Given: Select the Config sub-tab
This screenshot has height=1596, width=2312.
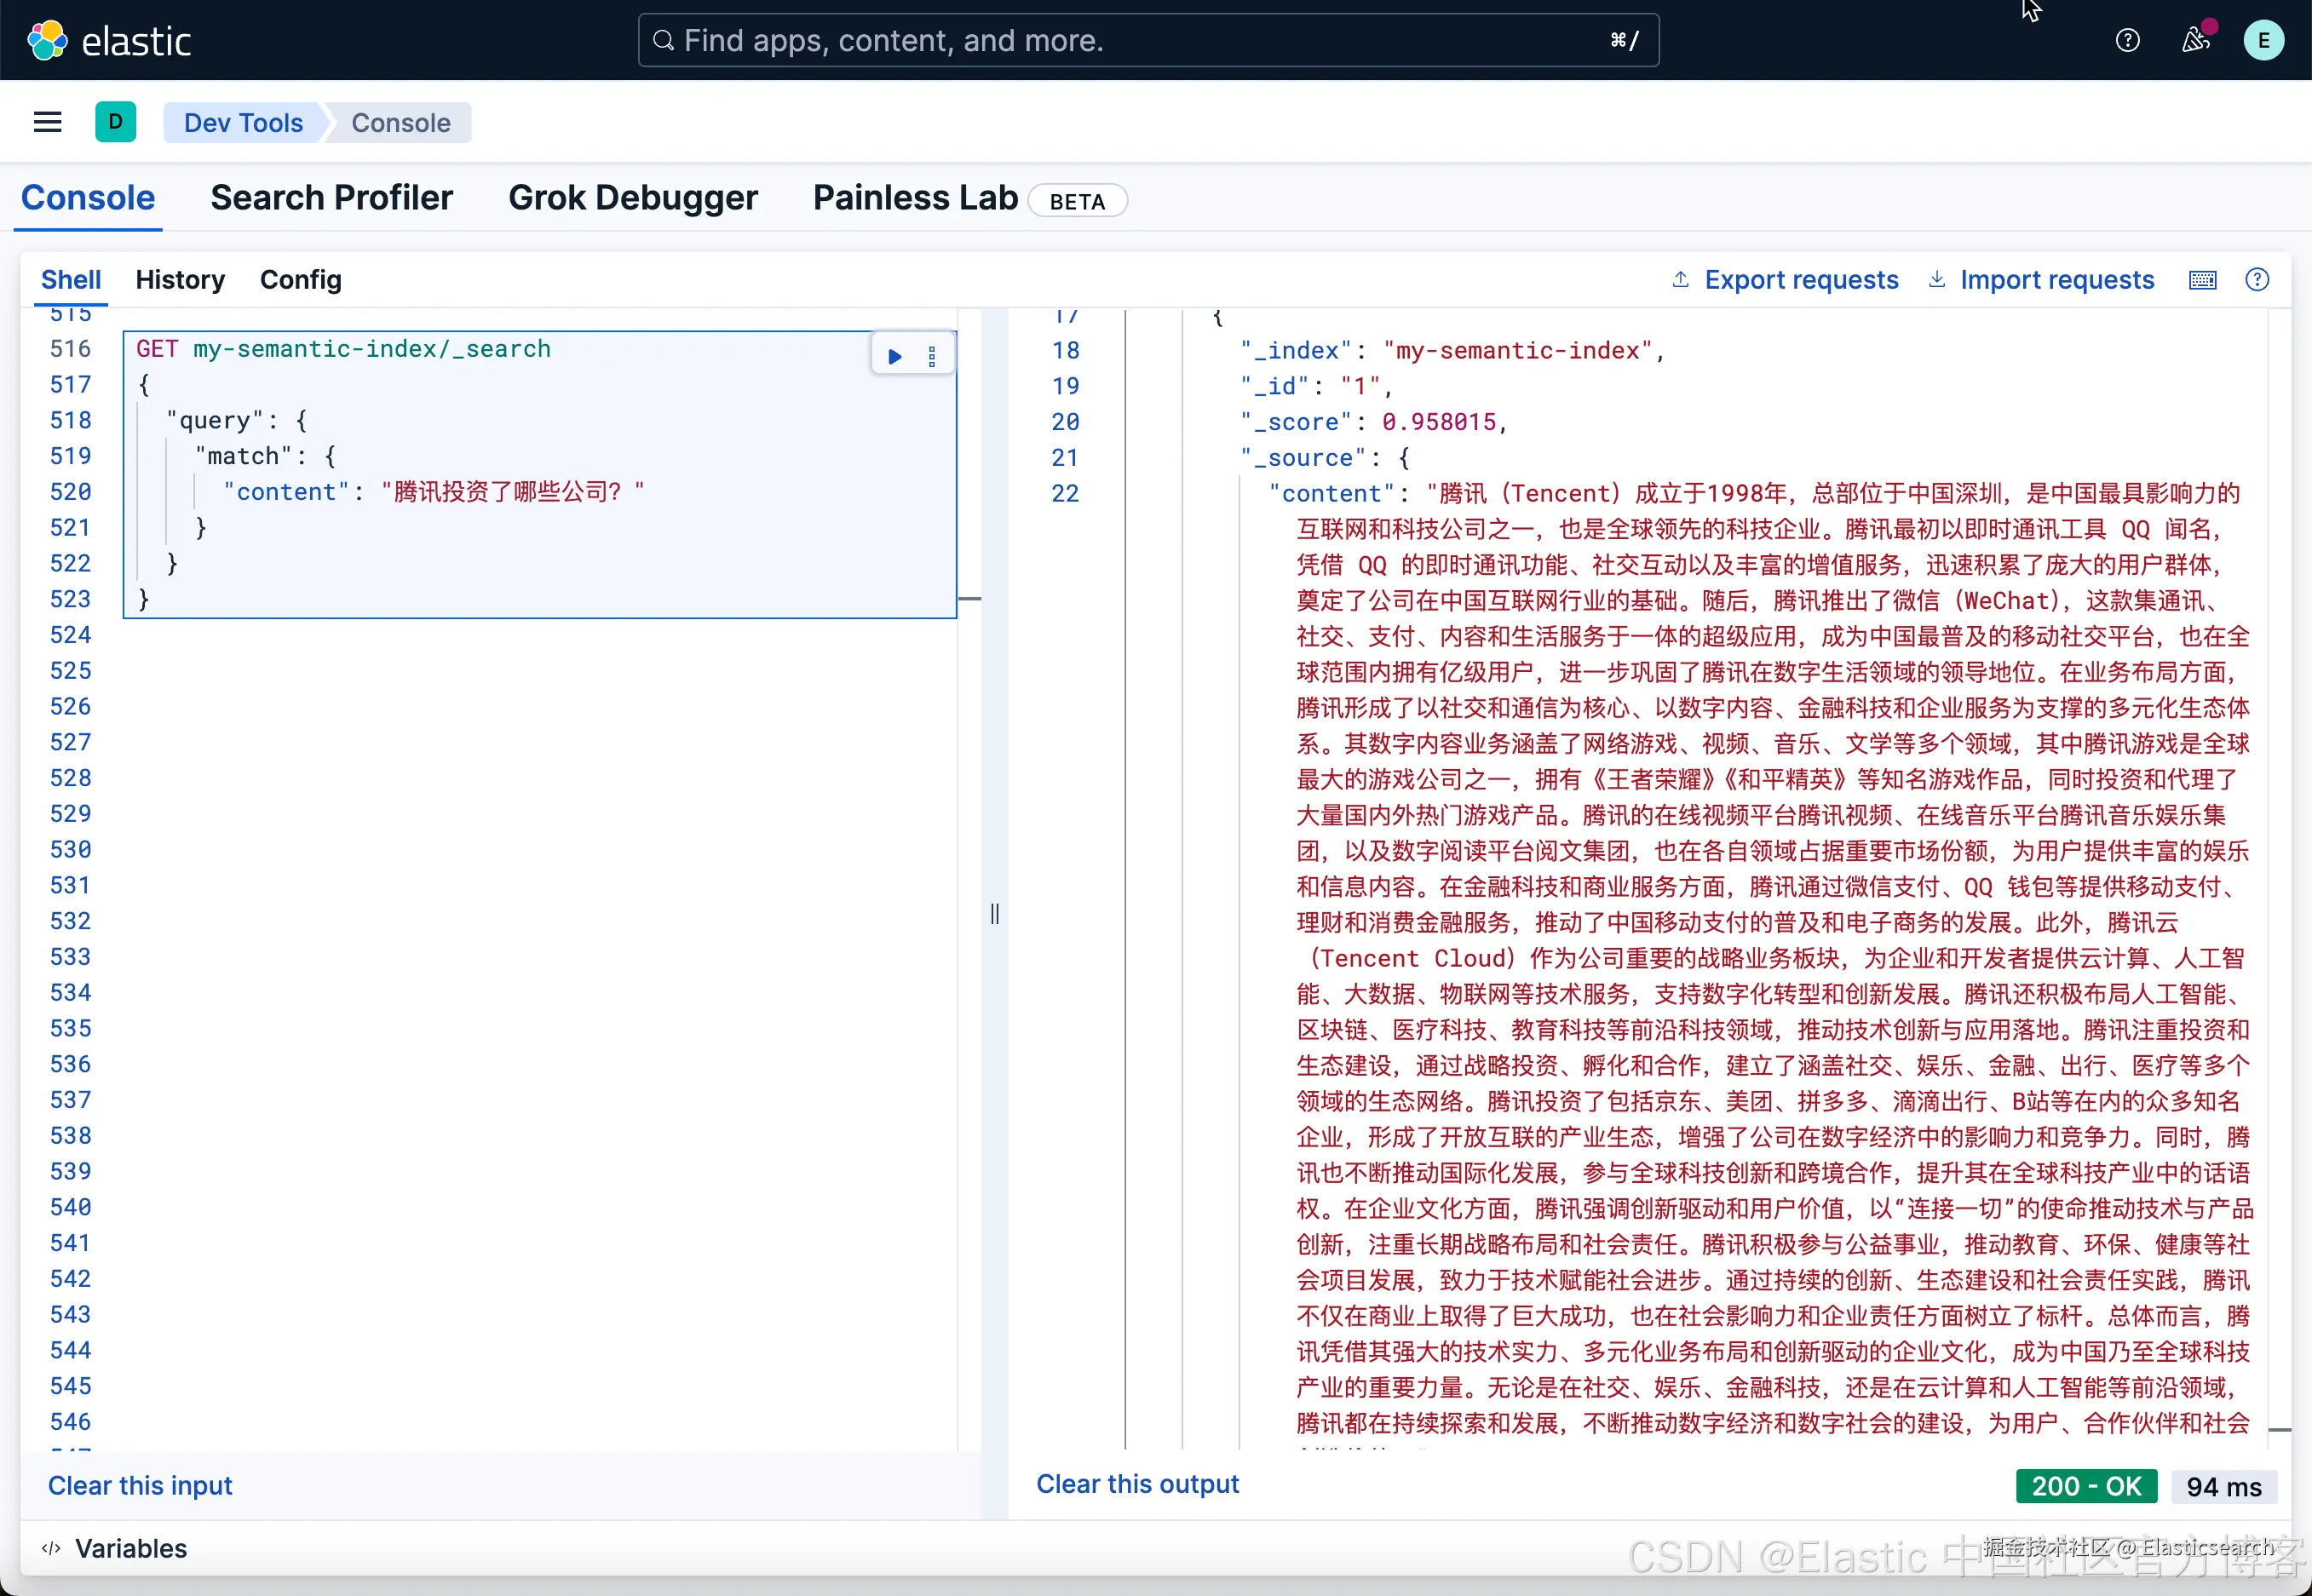Looking at the screenshot, I should point(301,280).
